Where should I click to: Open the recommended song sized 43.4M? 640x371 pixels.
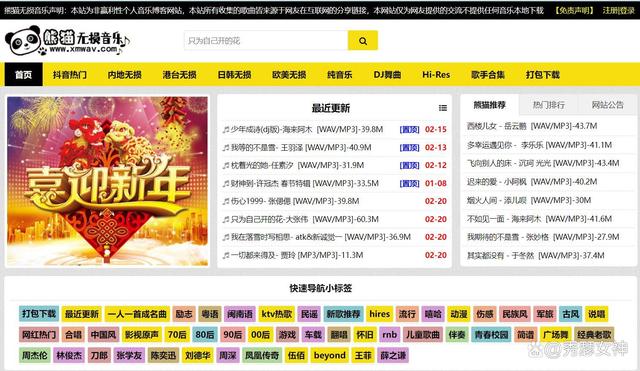coord(543,163)
